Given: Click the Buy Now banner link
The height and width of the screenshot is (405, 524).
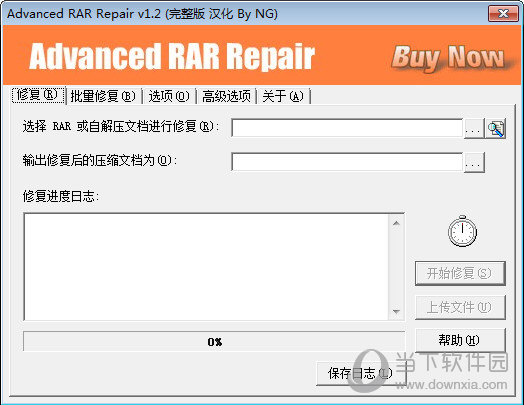Looking at the screenshot, I should pos(448,58).
